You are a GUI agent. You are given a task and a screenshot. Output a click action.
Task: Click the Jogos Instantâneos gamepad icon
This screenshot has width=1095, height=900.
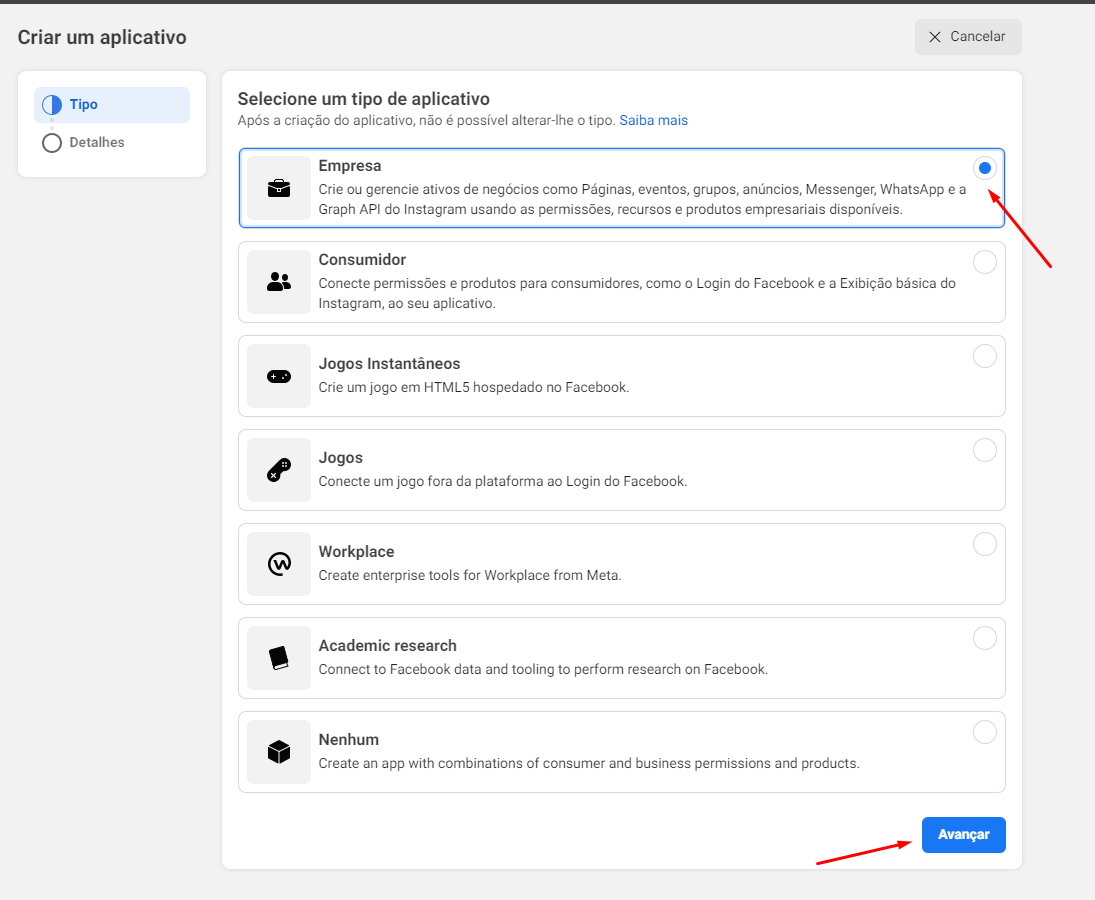[279, 376]
